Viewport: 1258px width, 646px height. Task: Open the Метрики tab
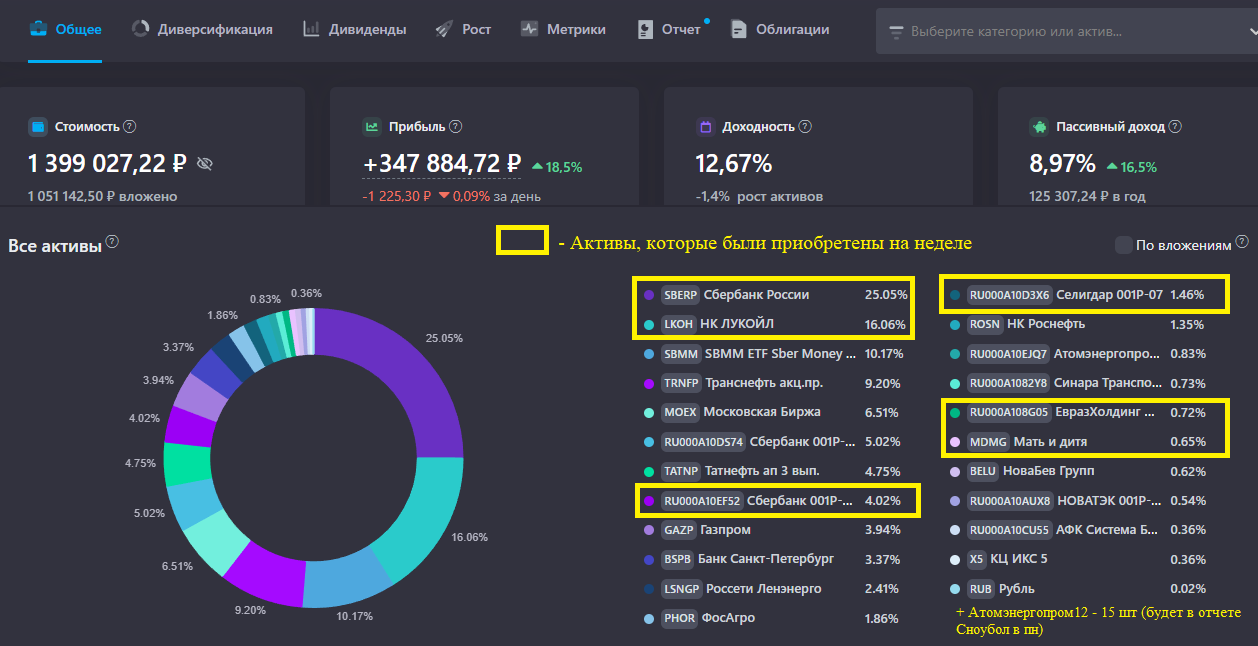[563, 30]
